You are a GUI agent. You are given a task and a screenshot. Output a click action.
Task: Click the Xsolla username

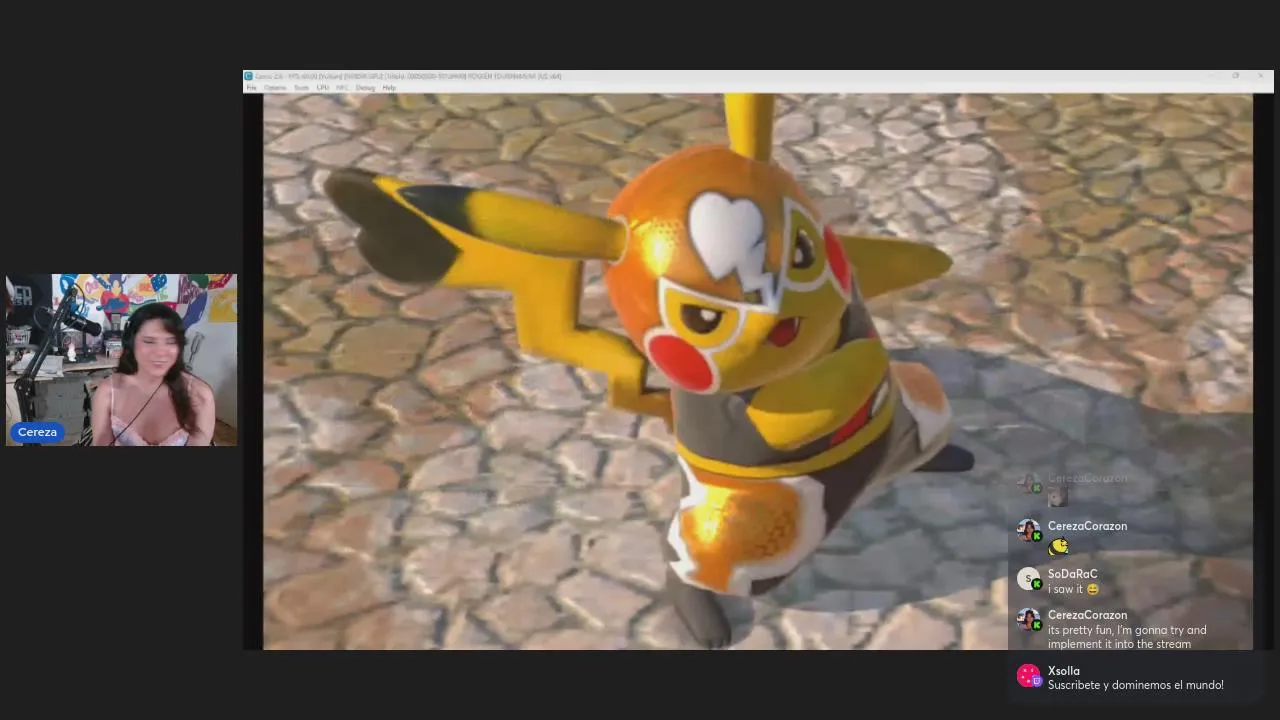1064,671
